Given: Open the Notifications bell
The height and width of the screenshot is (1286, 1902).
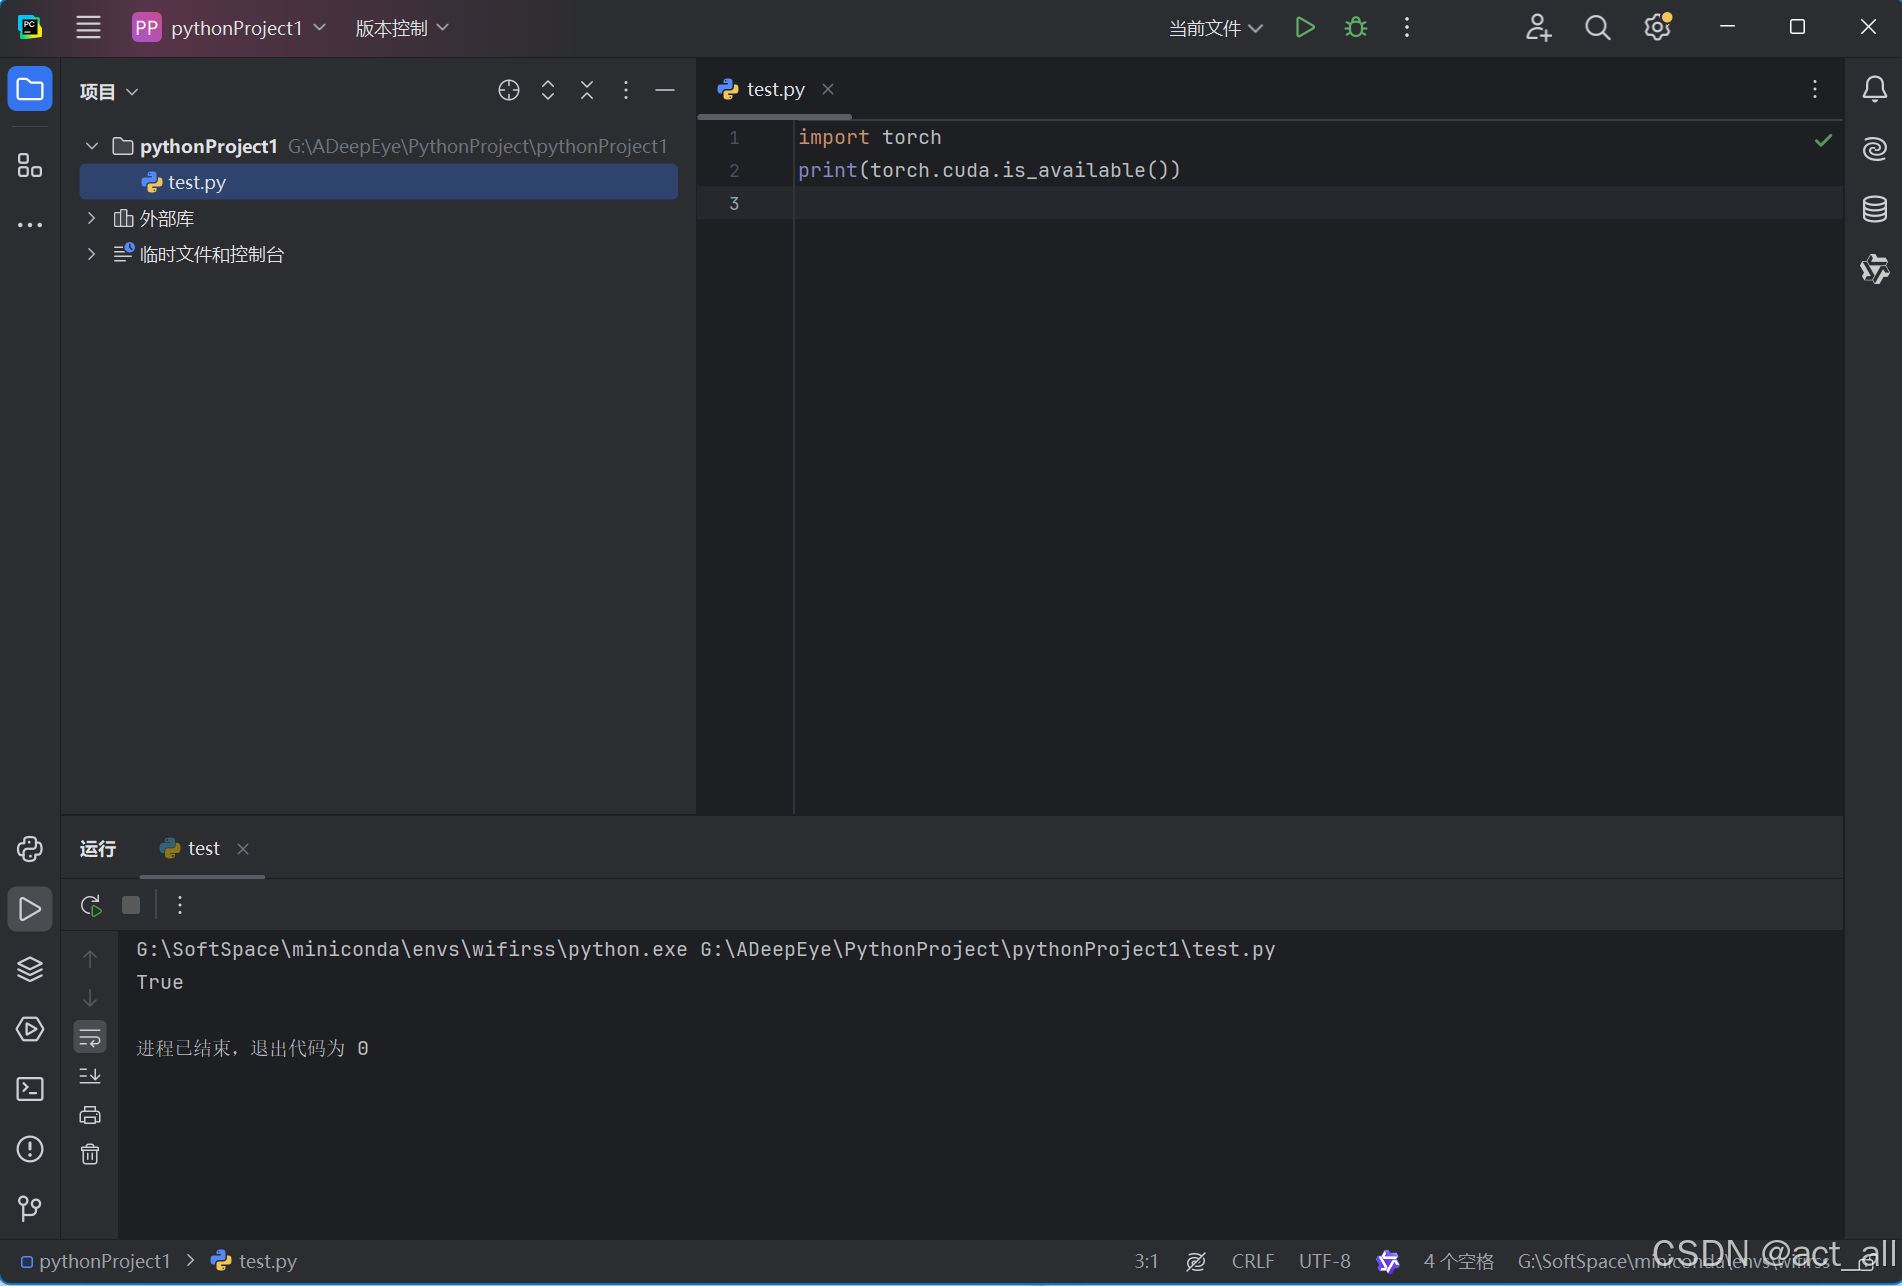Looking at the screenshot, I should [x=1875, y=89].
